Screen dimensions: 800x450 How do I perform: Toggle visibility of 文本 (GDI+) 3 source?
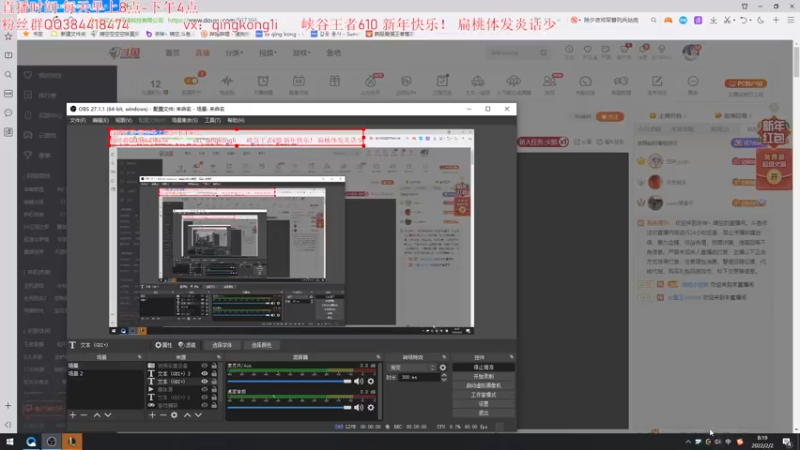click(205, 373)
